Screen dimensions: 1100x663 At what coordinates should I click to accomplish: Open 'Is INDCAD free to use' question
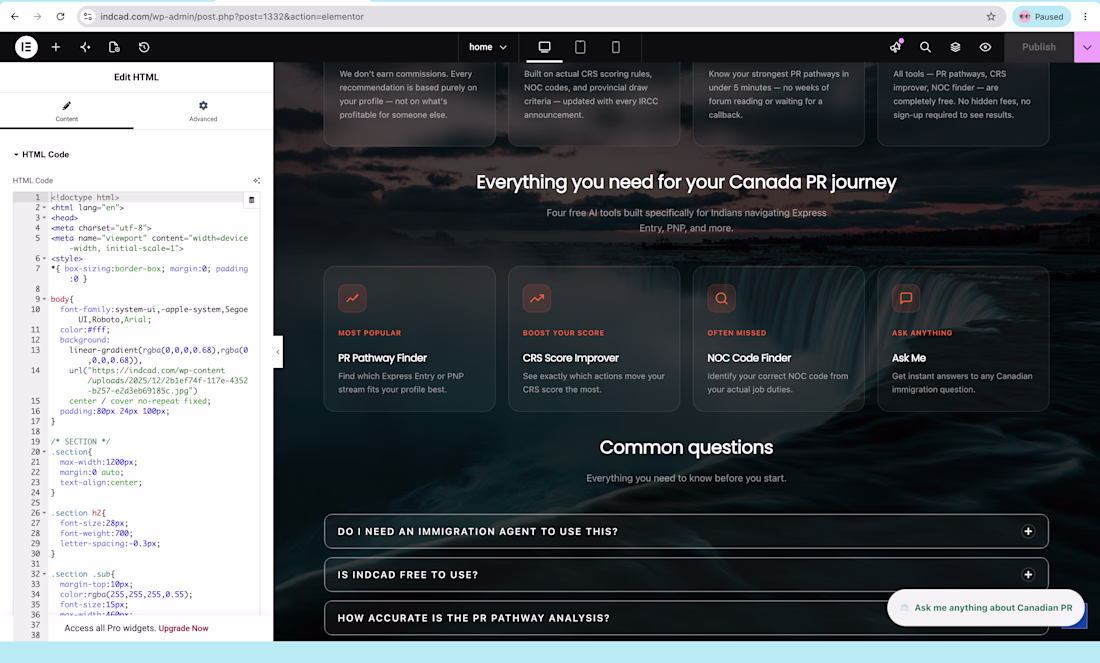click(x=686, y=575)
